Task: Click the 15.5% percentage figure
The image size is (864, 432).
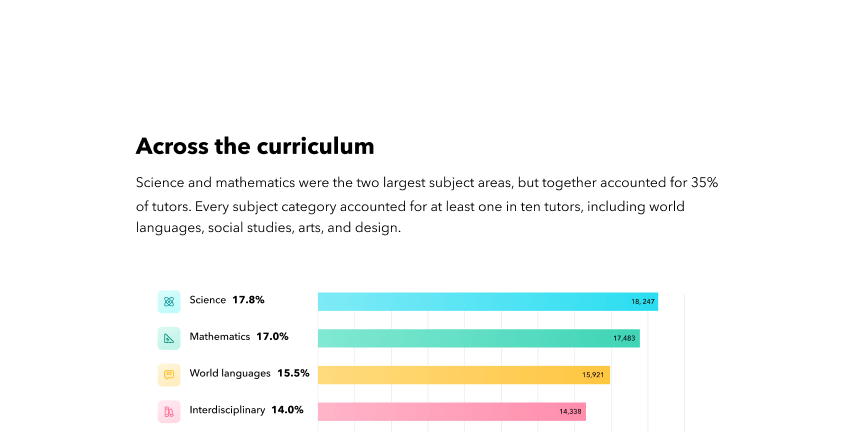Action: 293,373
